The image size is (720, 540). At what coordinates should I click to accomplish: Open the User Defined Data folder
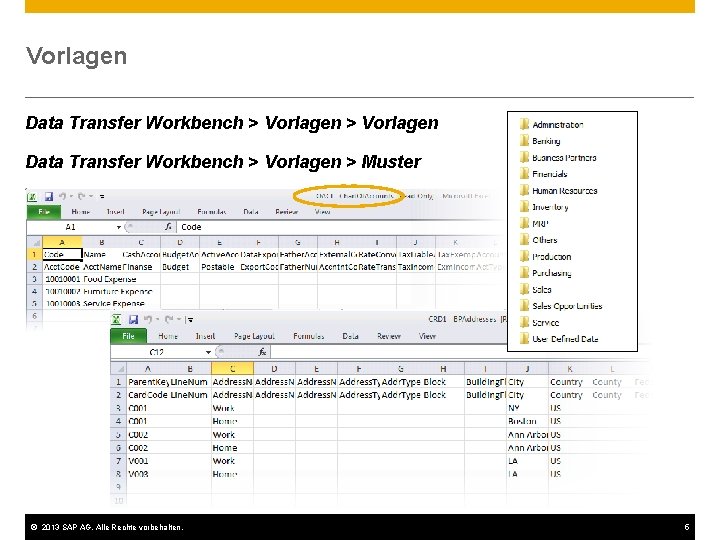click(x=559, y=339)
